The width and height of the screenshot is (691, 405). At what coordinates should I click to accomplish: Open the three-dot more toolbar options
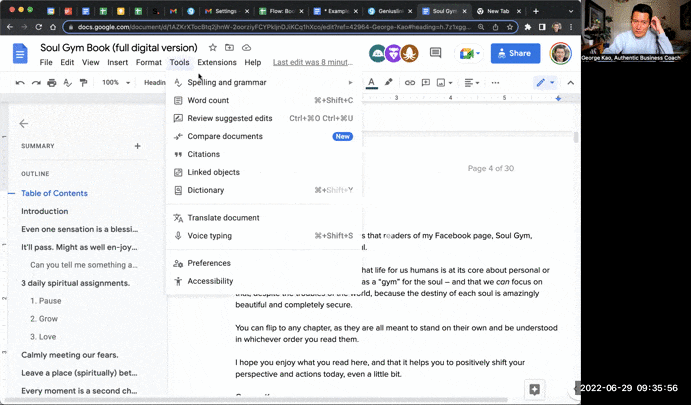click(x=495, y=82)
